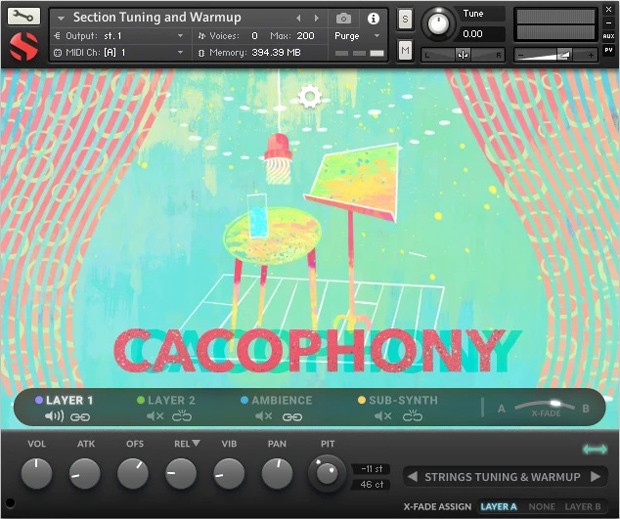
Task: Mute the instrument with the M button
Action: coord(405,50)
